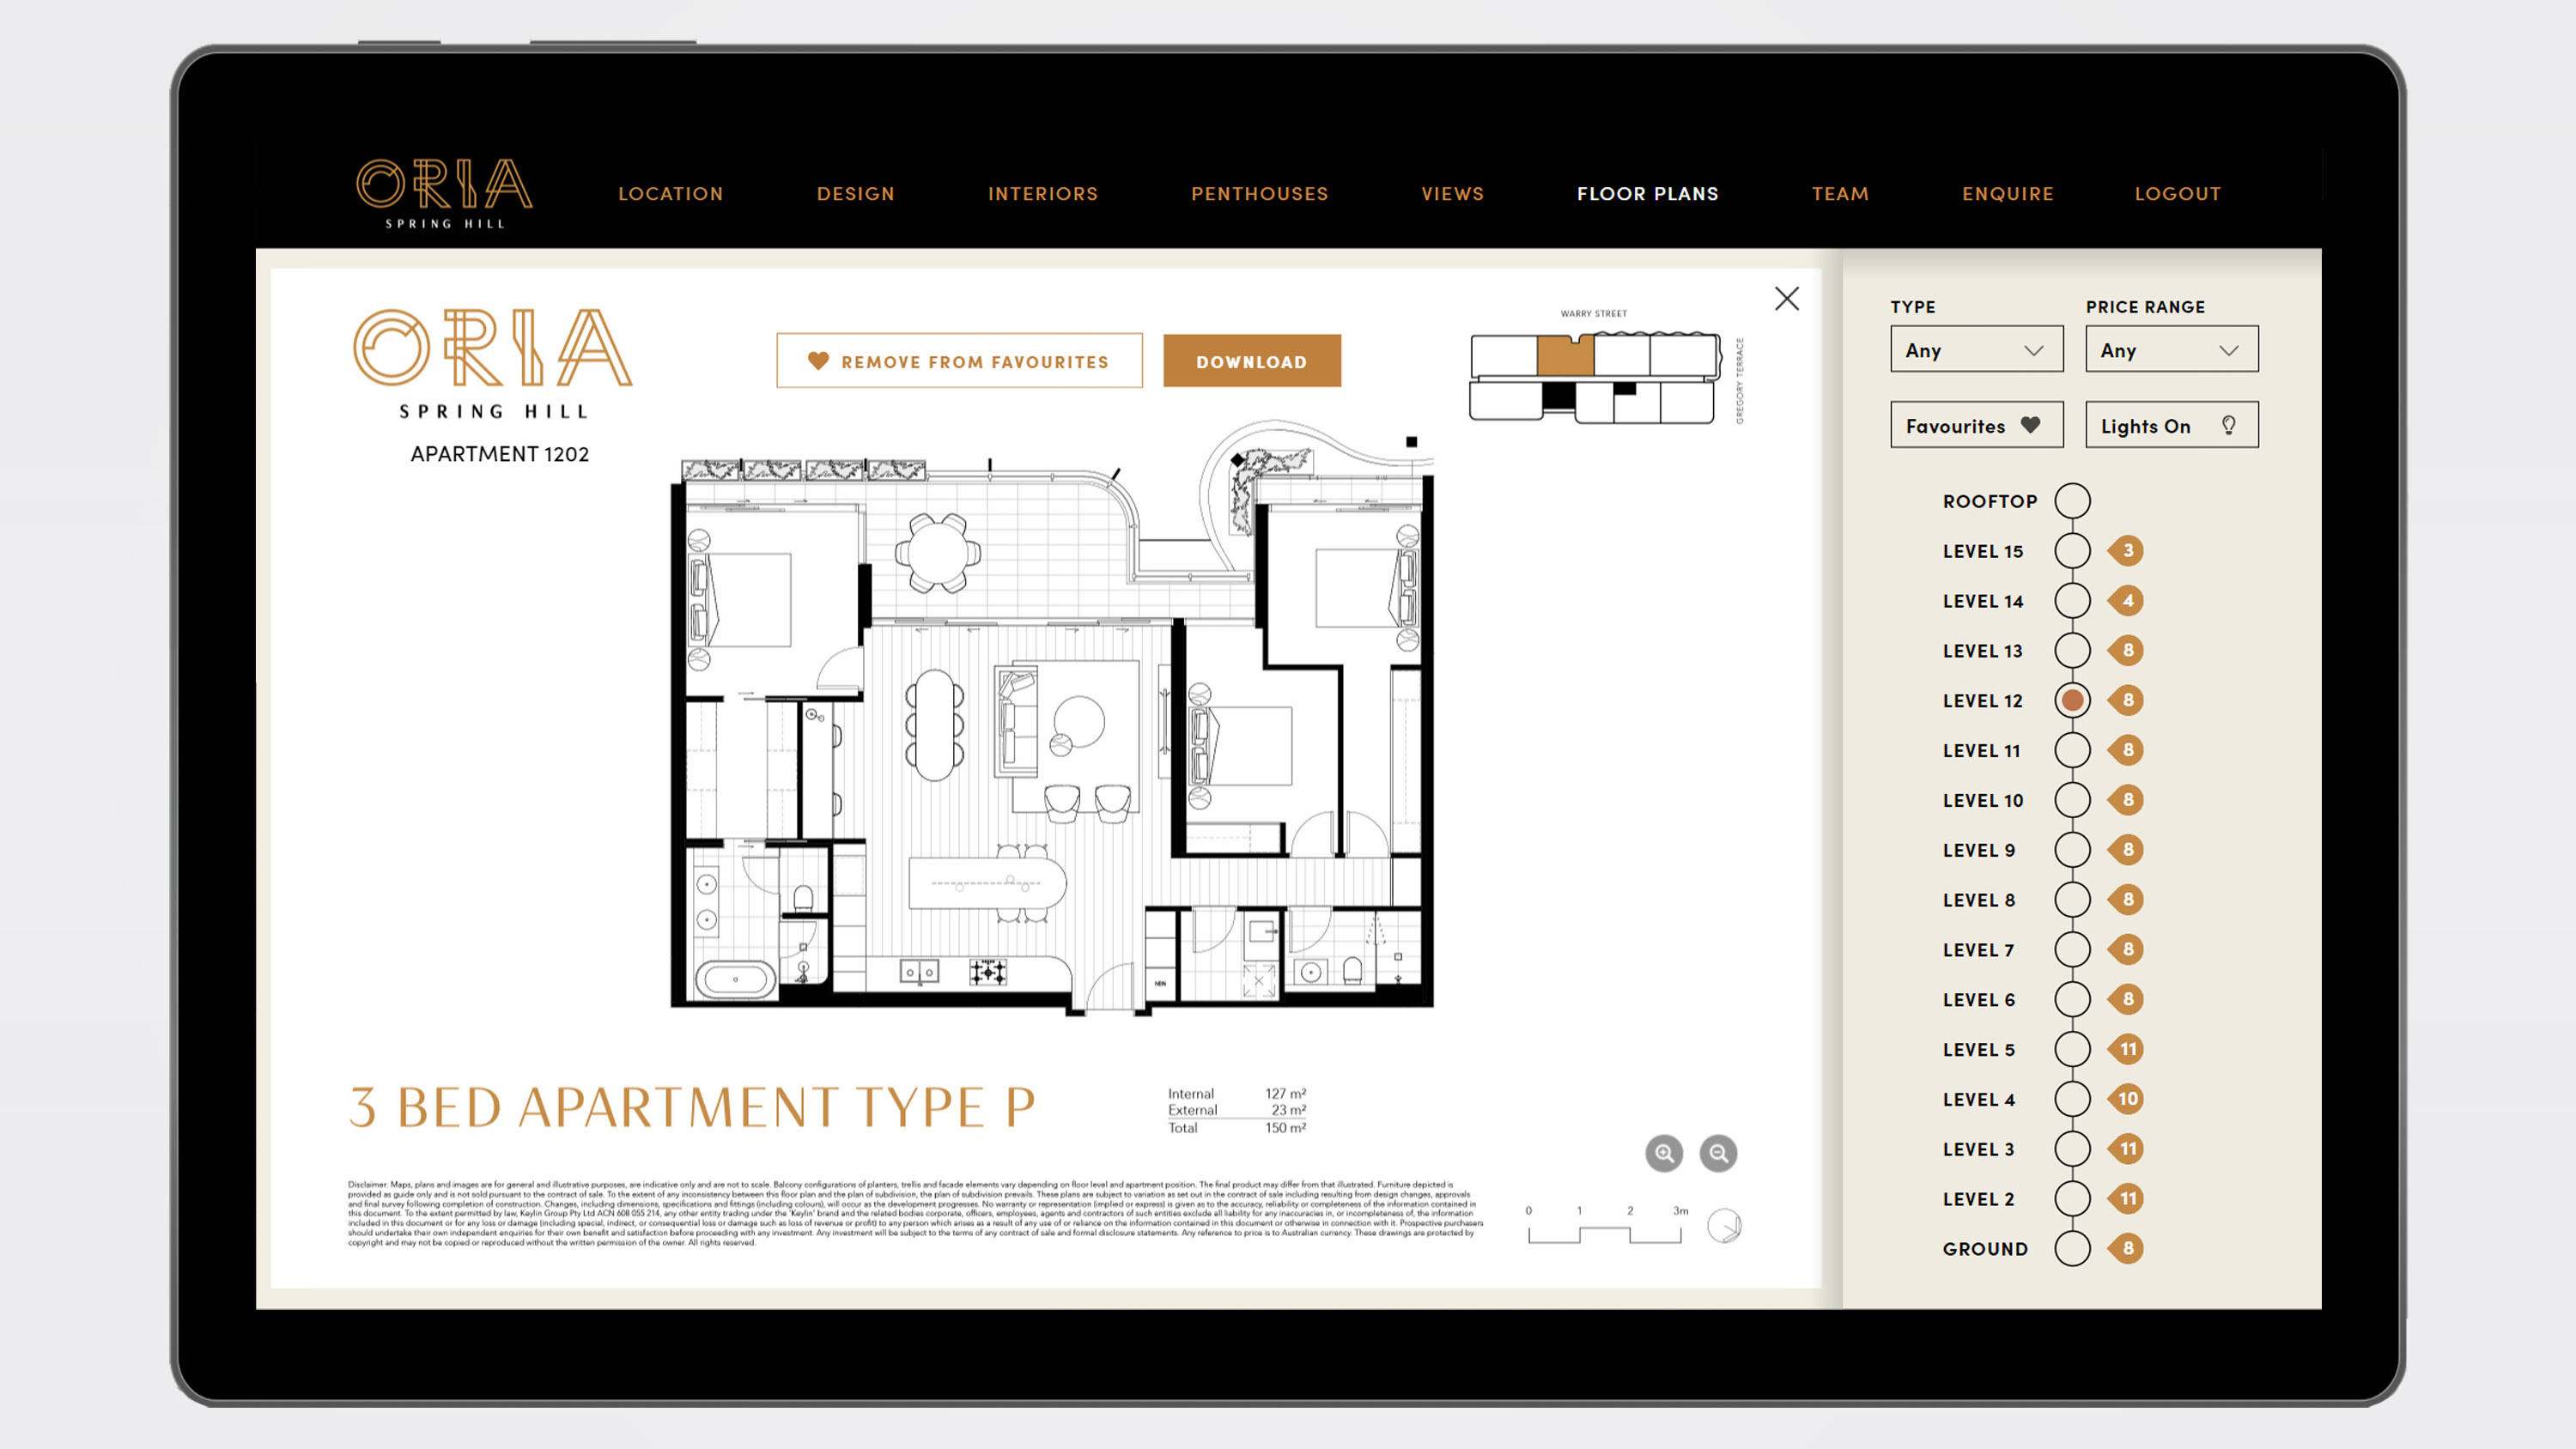Click the Level 15 availability badge showing 3

[x=2127, y=551]
